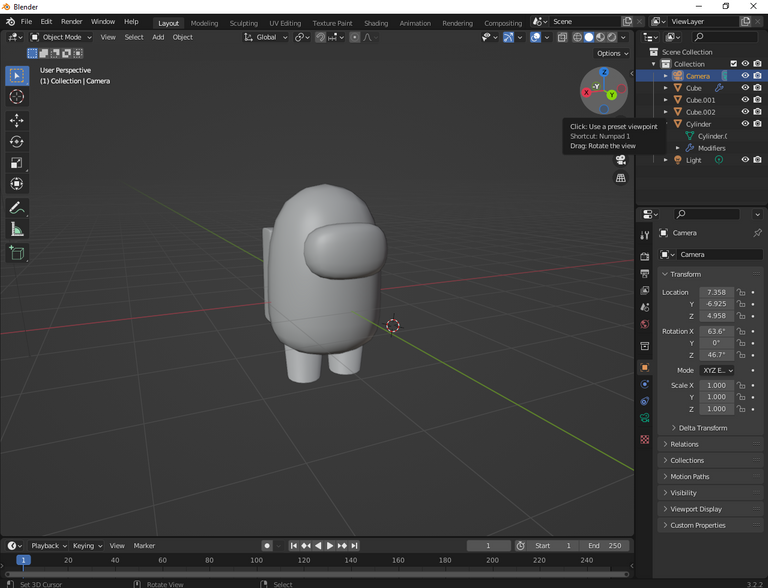Hide Cylinder in viewport via eye icon
768x588 pixels.
(x=745, y=124)
